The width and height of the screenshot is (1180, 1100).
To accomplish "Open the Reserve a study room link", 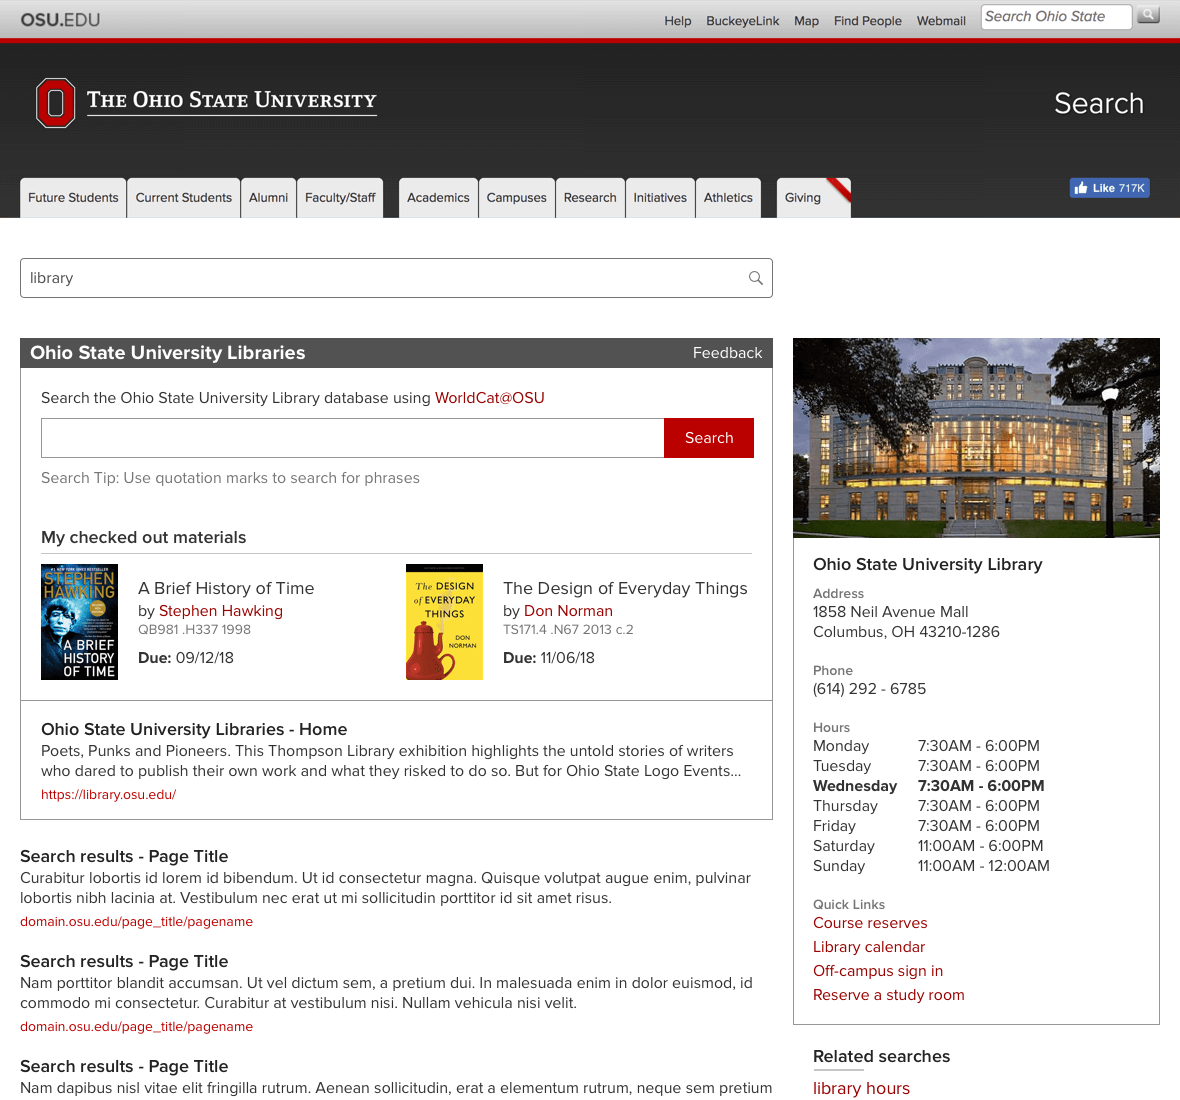I will (x=888, y=995).
